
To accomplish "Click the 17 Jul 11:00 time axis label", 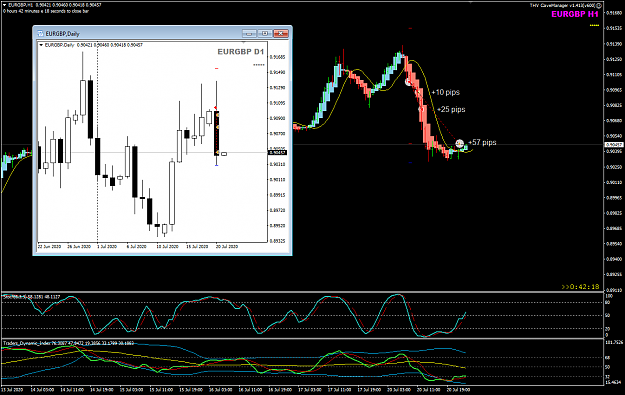I will [x=340, y=389].
